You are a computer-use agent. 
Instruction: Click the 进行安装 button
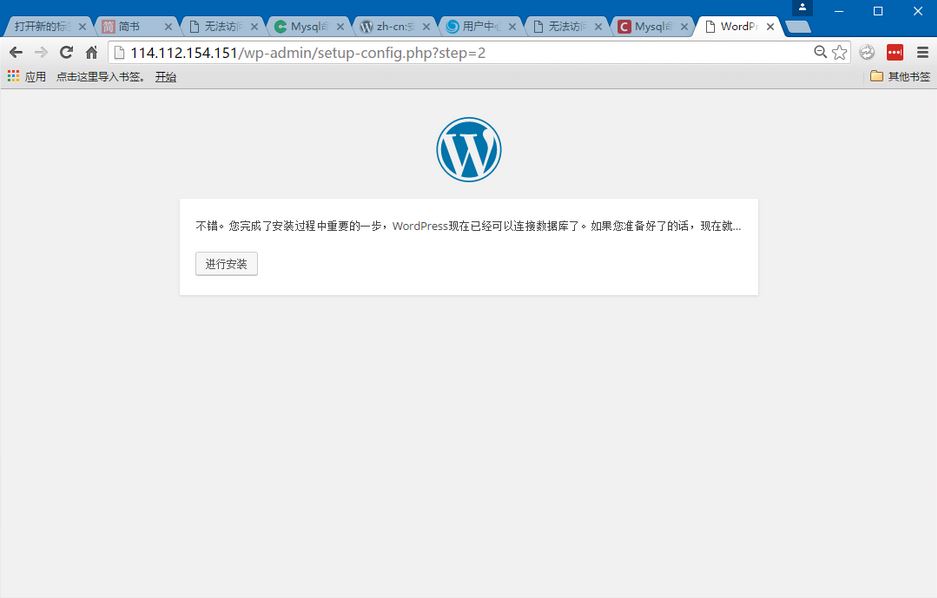(x=226, y=264)
